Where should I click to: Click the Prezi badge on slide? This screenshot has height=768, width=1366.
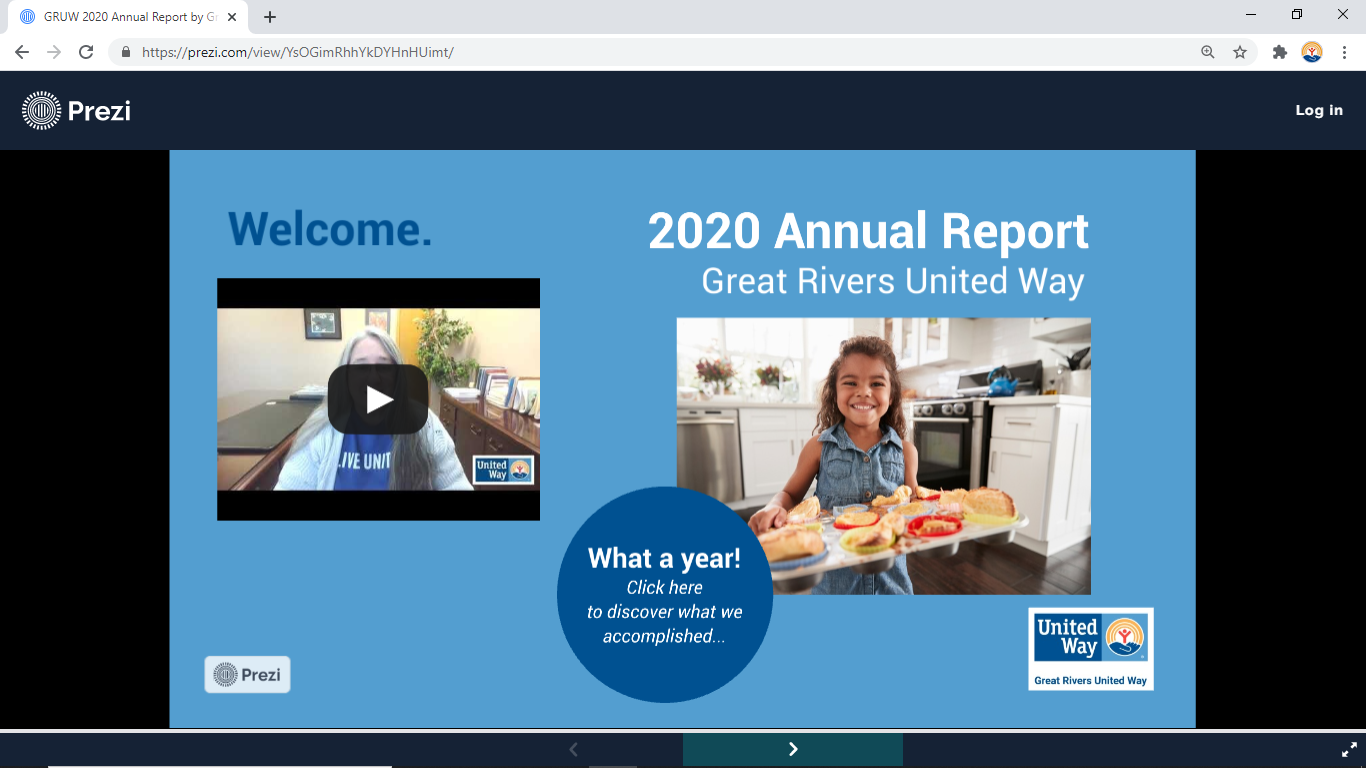(247, 675)
